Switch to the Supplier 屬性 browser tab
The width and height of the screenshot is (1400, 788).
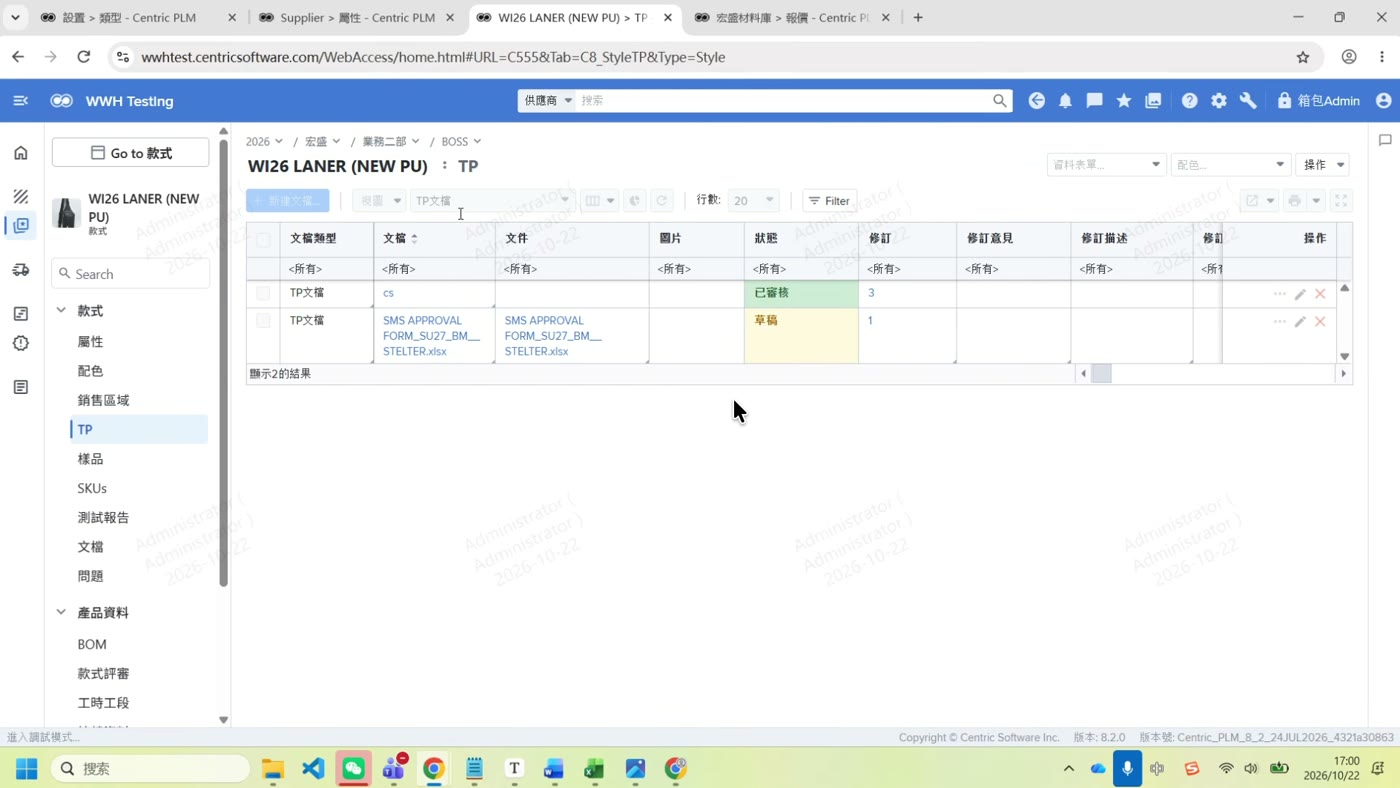click(x=357, y=18)
